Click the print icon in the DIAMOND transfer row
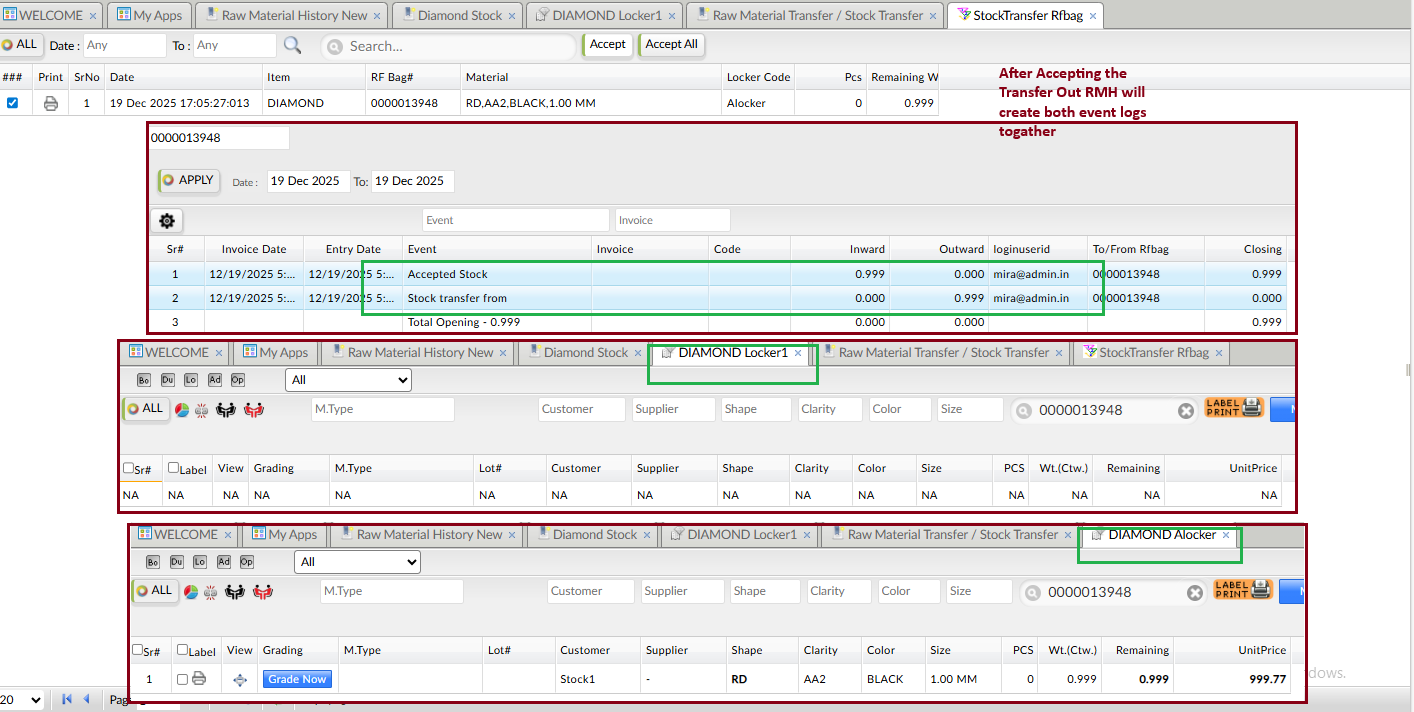This screenshot has height=712, width=1414. tap(50, 103)
